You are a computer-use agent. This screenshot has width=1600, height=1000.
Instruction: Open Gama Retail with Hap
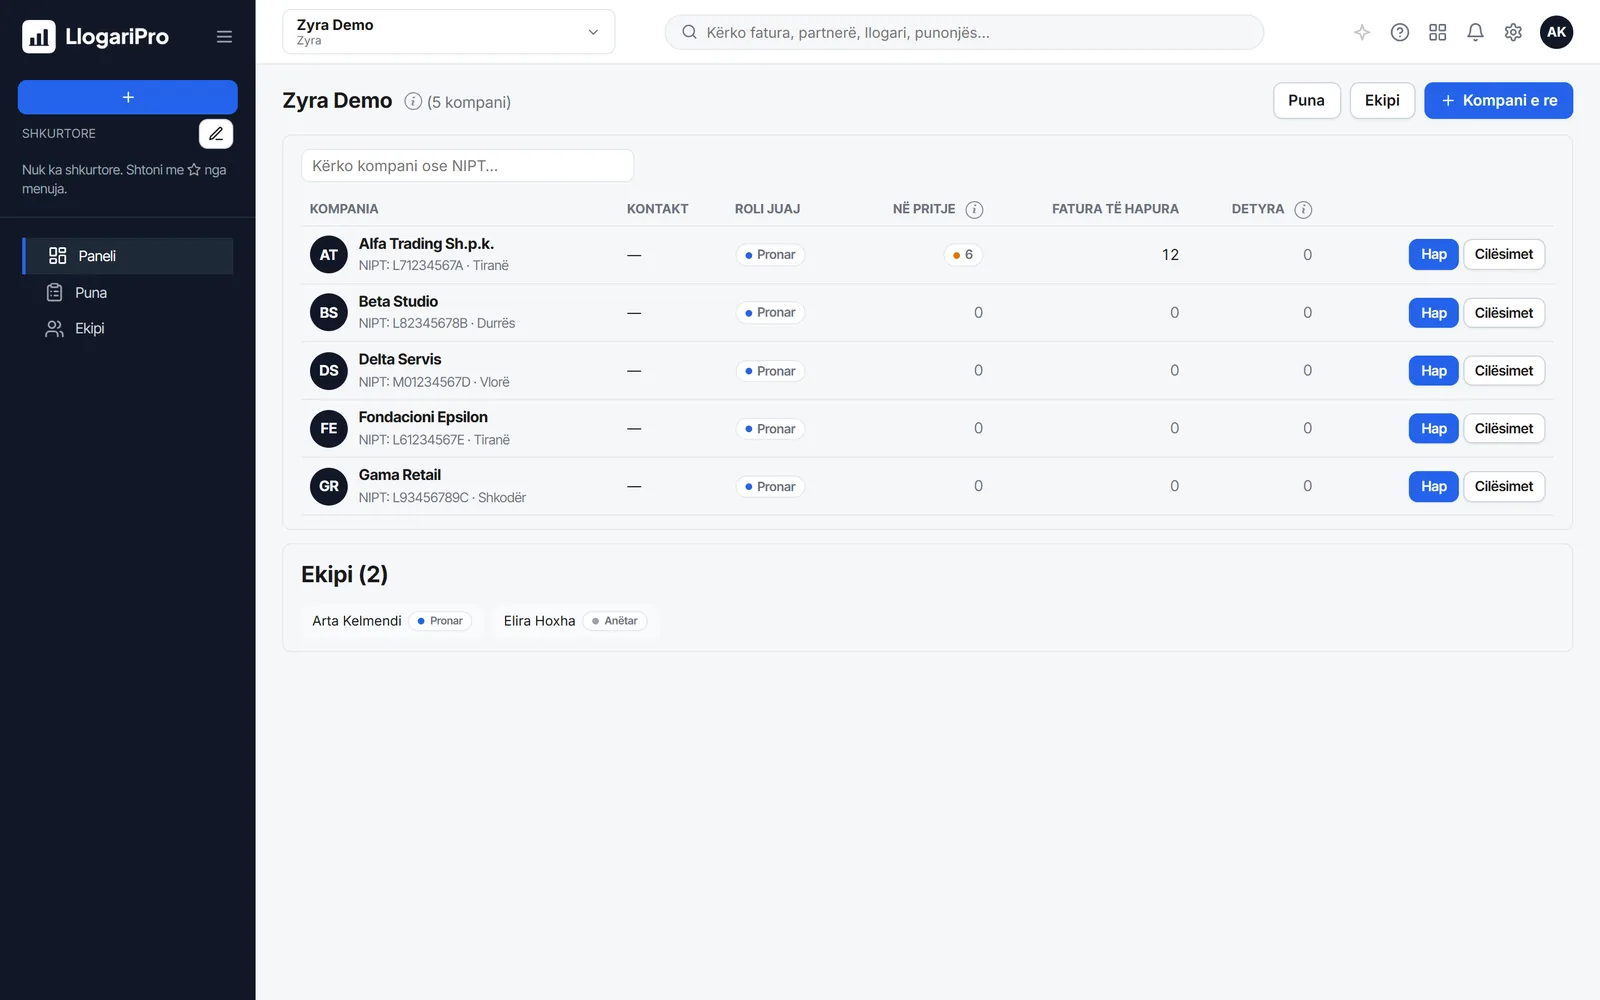click(1434, 487)
